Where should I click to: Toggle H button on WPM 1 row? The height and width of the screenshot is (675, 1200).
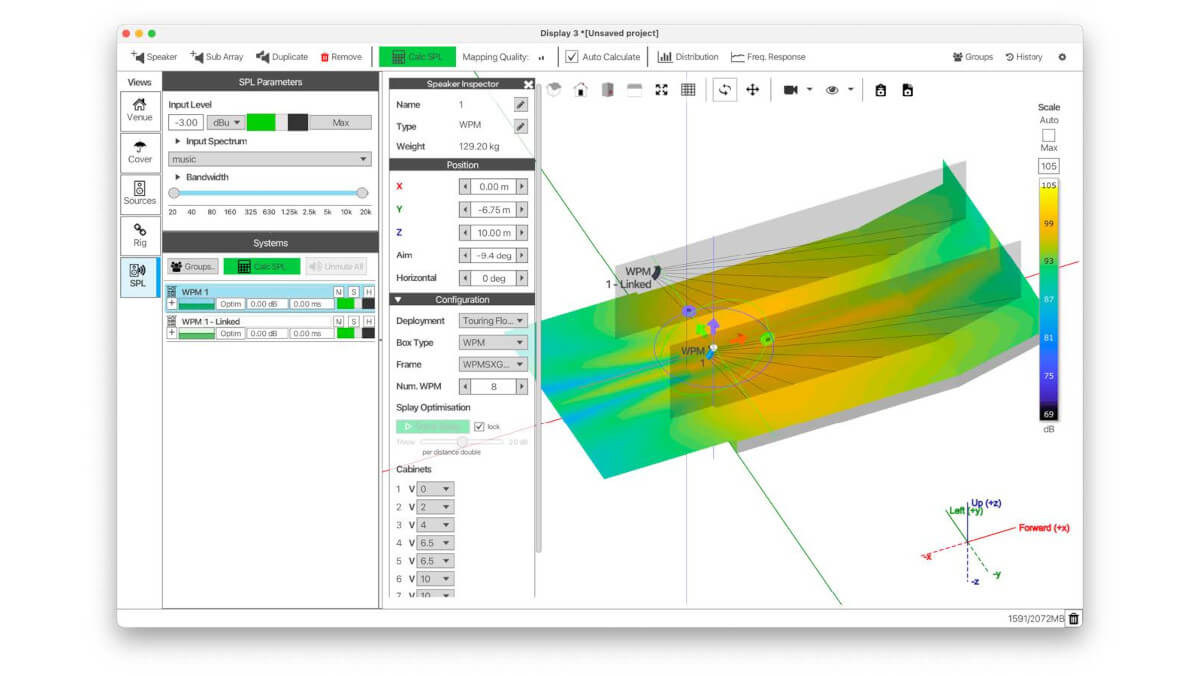coord(369,292)
